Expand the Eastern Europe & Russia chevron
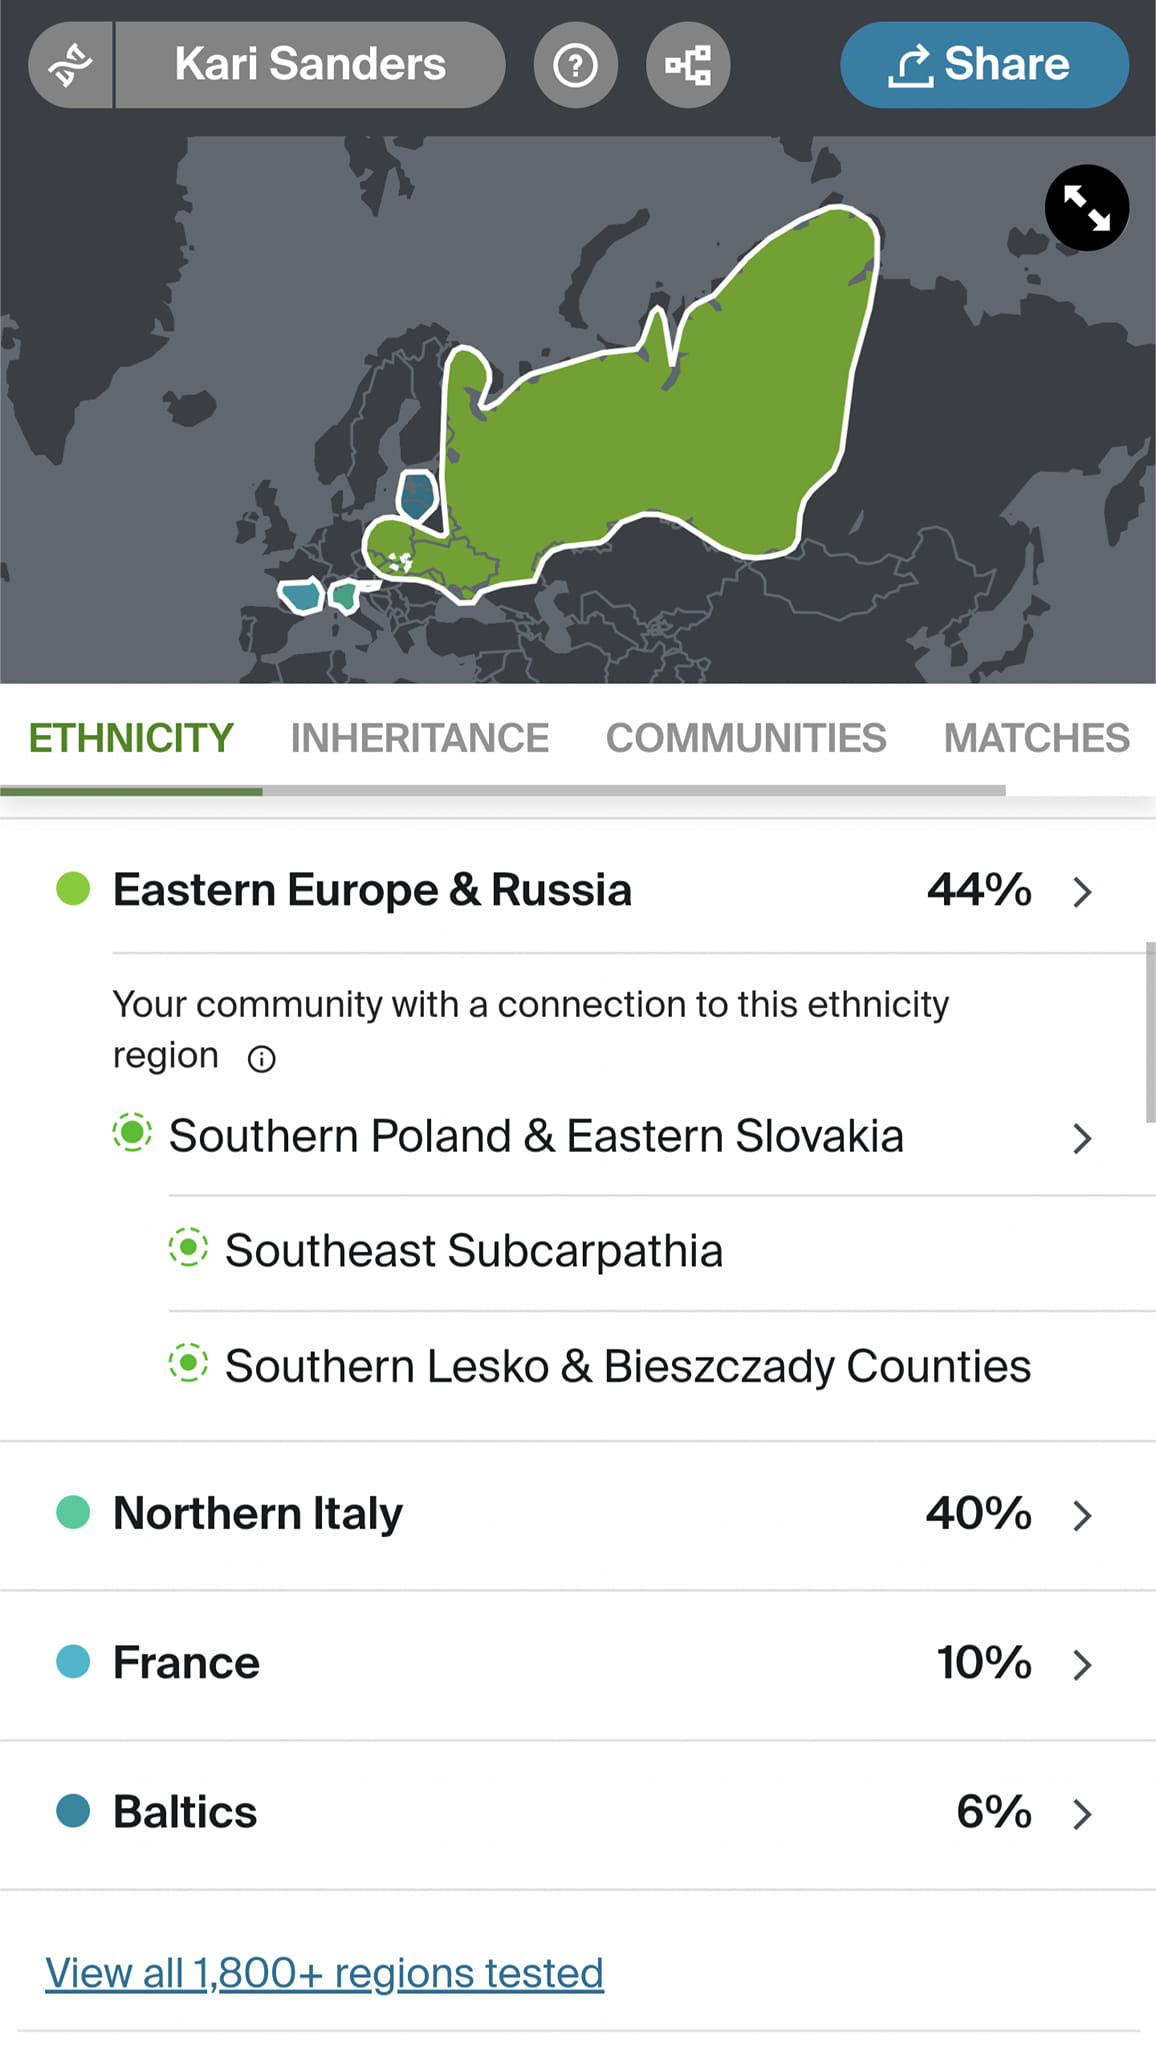 click(x=1082, y=891)
